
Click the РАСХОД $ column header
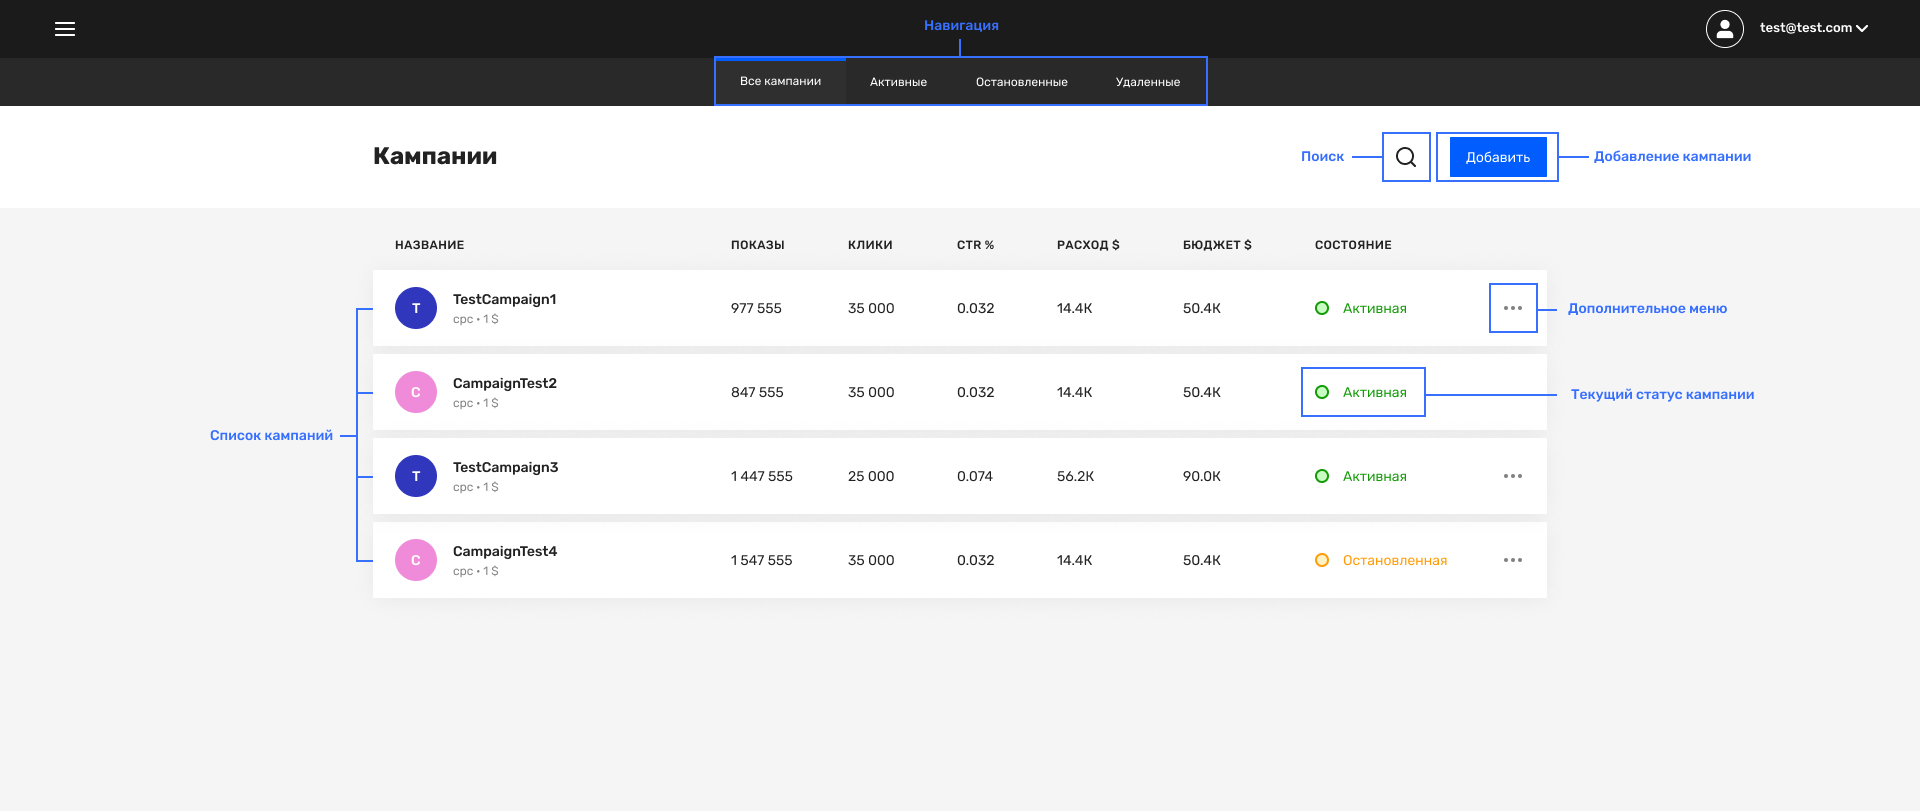tap(1088, 245)
